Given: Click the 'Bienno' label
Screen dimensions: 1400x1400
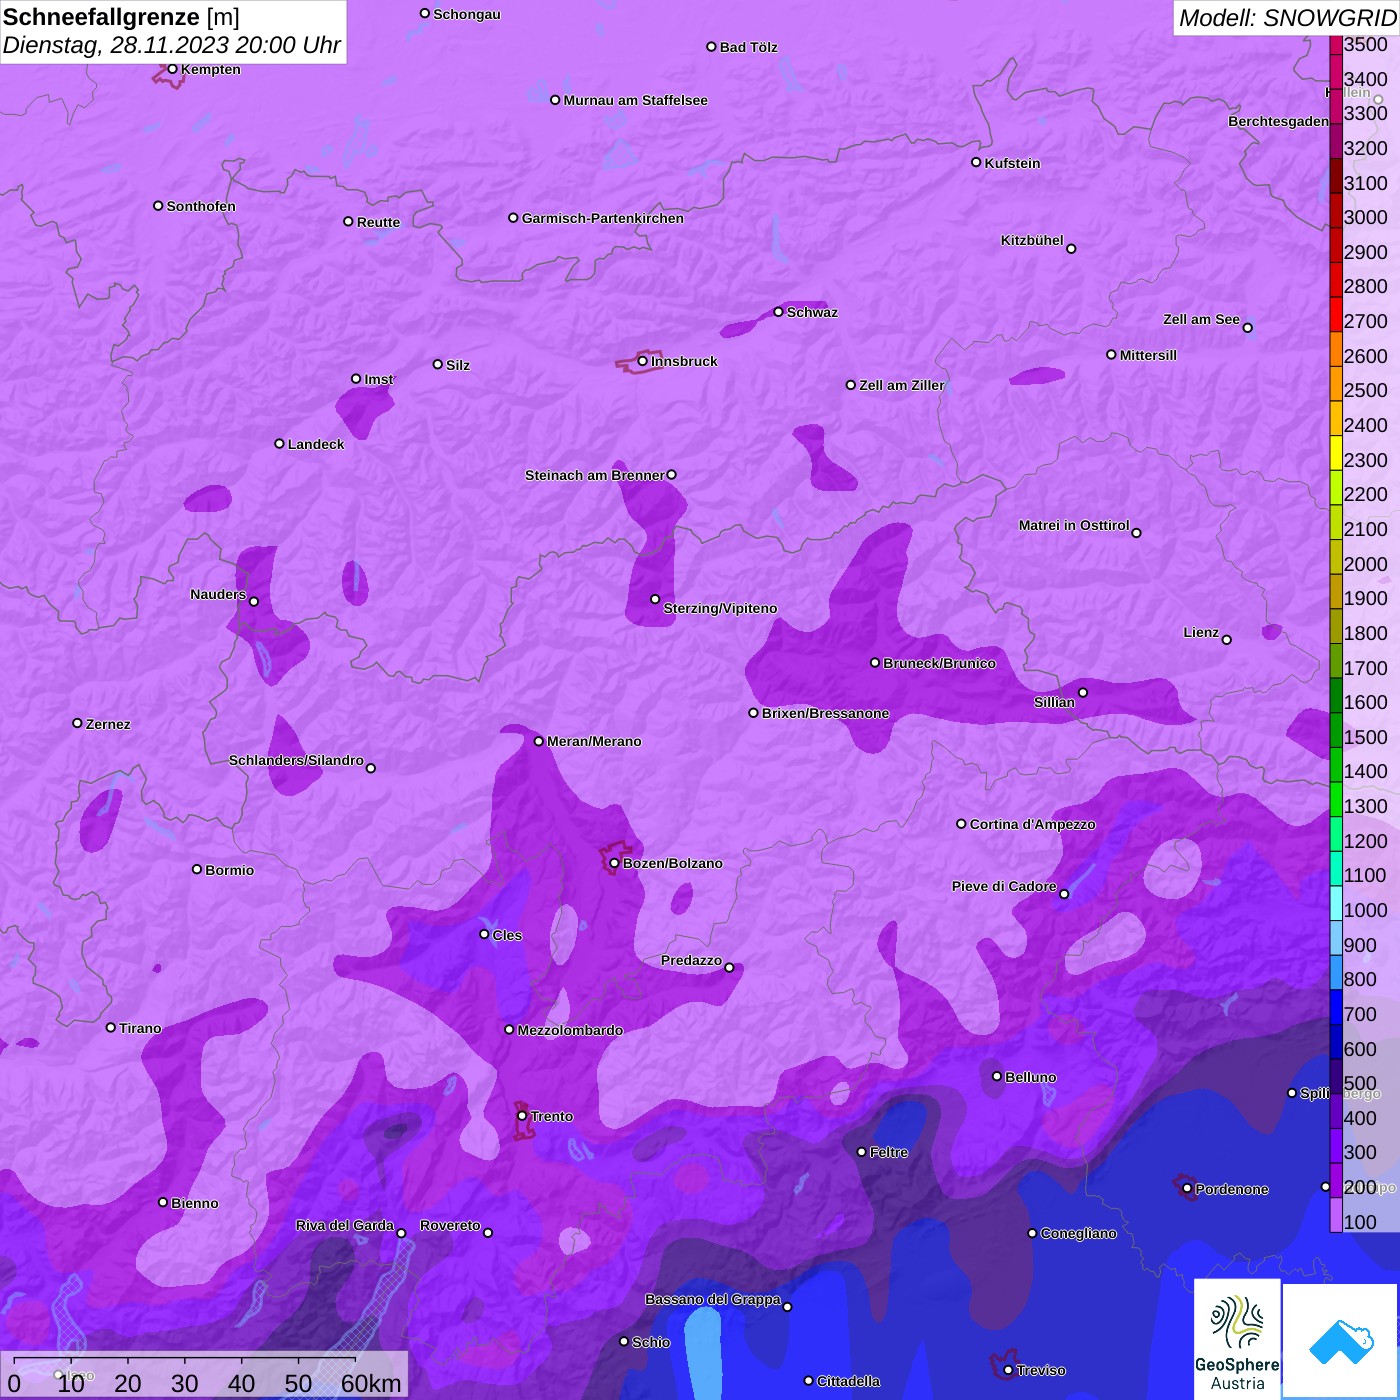Looking at the screenshot, I should tap(194, 1203).
